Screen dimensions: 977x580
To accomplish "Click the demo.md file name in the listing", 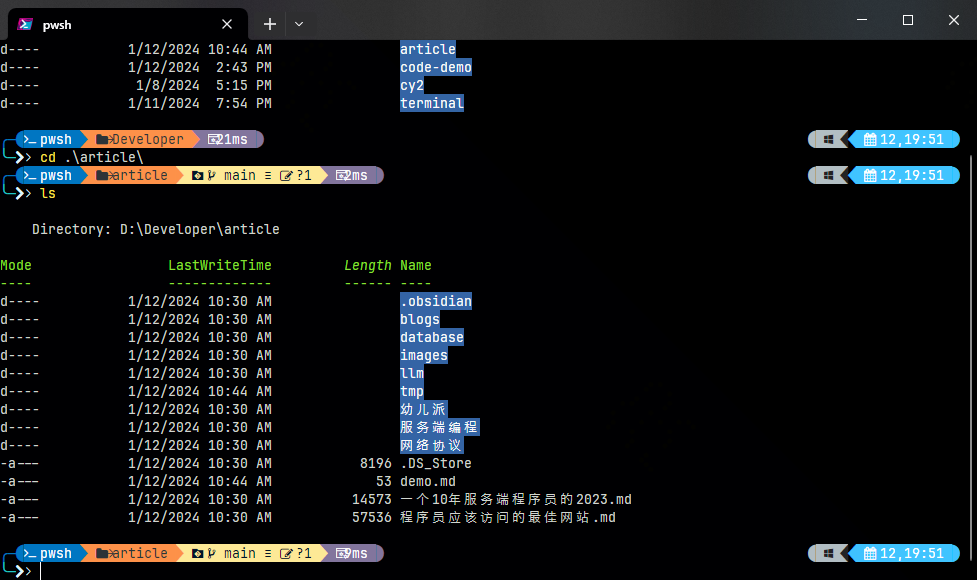I will [x=429, y=481].
